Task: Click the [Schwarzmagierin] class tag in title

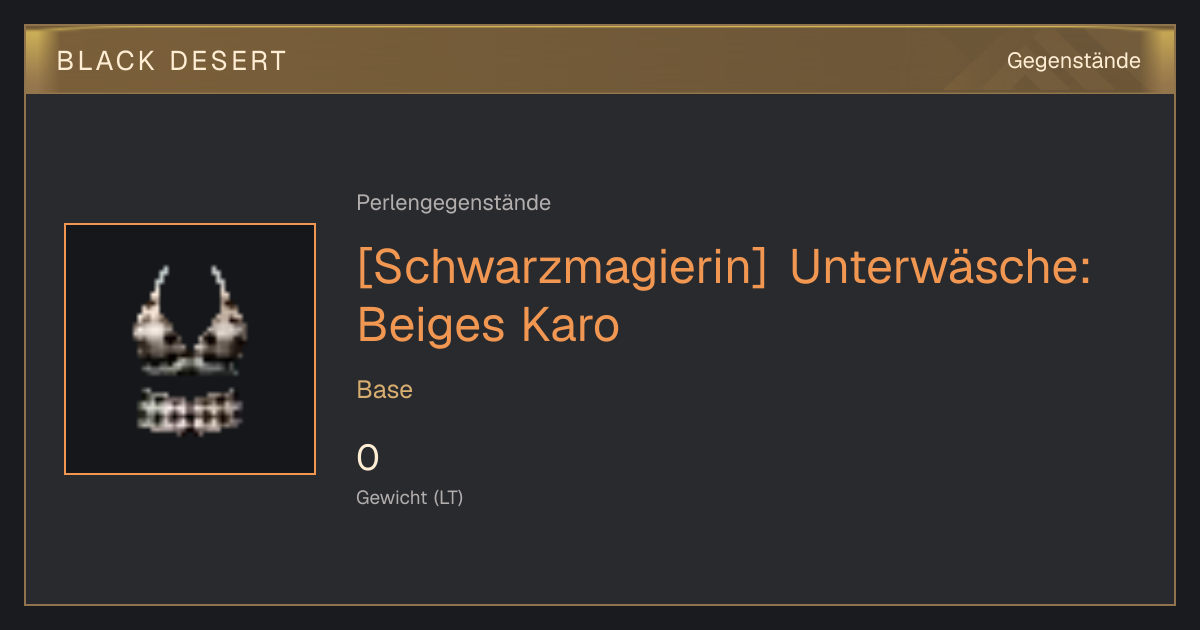Action: pyautogui.click(x=562, y=269)
